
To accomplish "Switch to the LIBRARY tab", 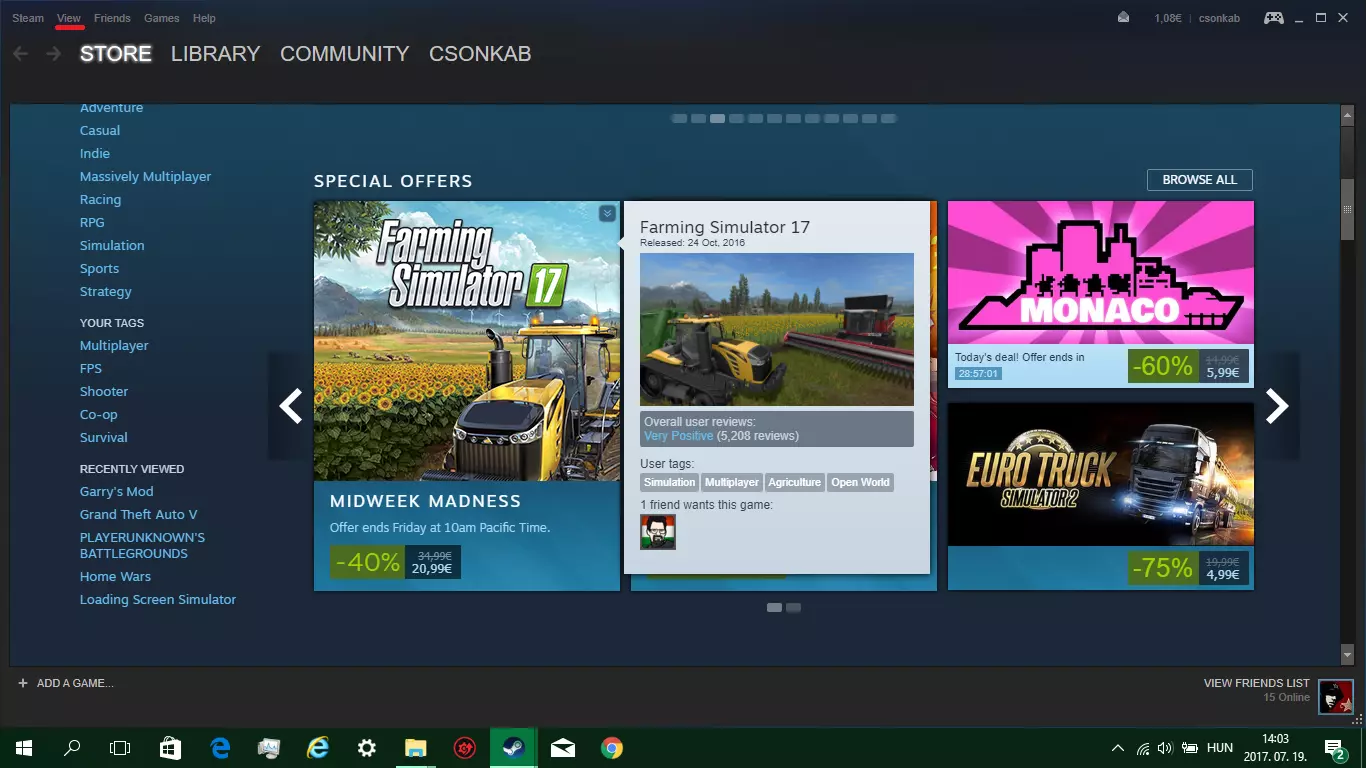I will [215, 54].
